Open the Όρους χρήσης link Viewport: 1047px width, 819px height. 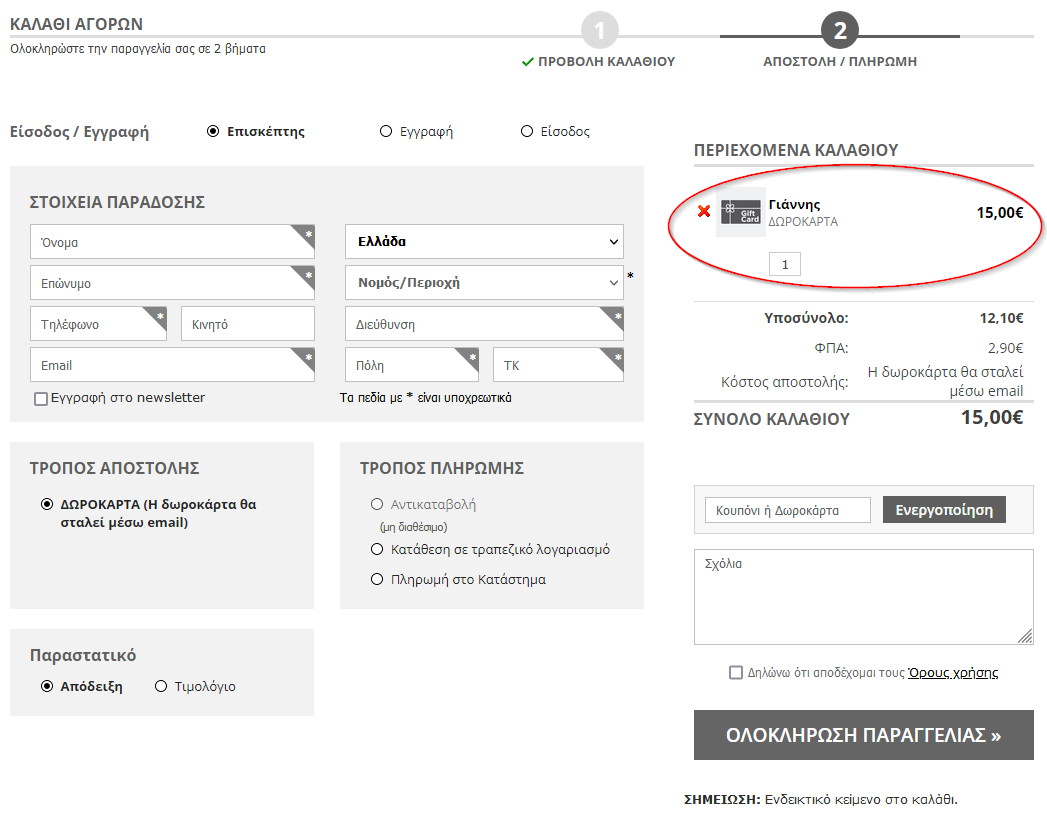(x=952, y=673)
